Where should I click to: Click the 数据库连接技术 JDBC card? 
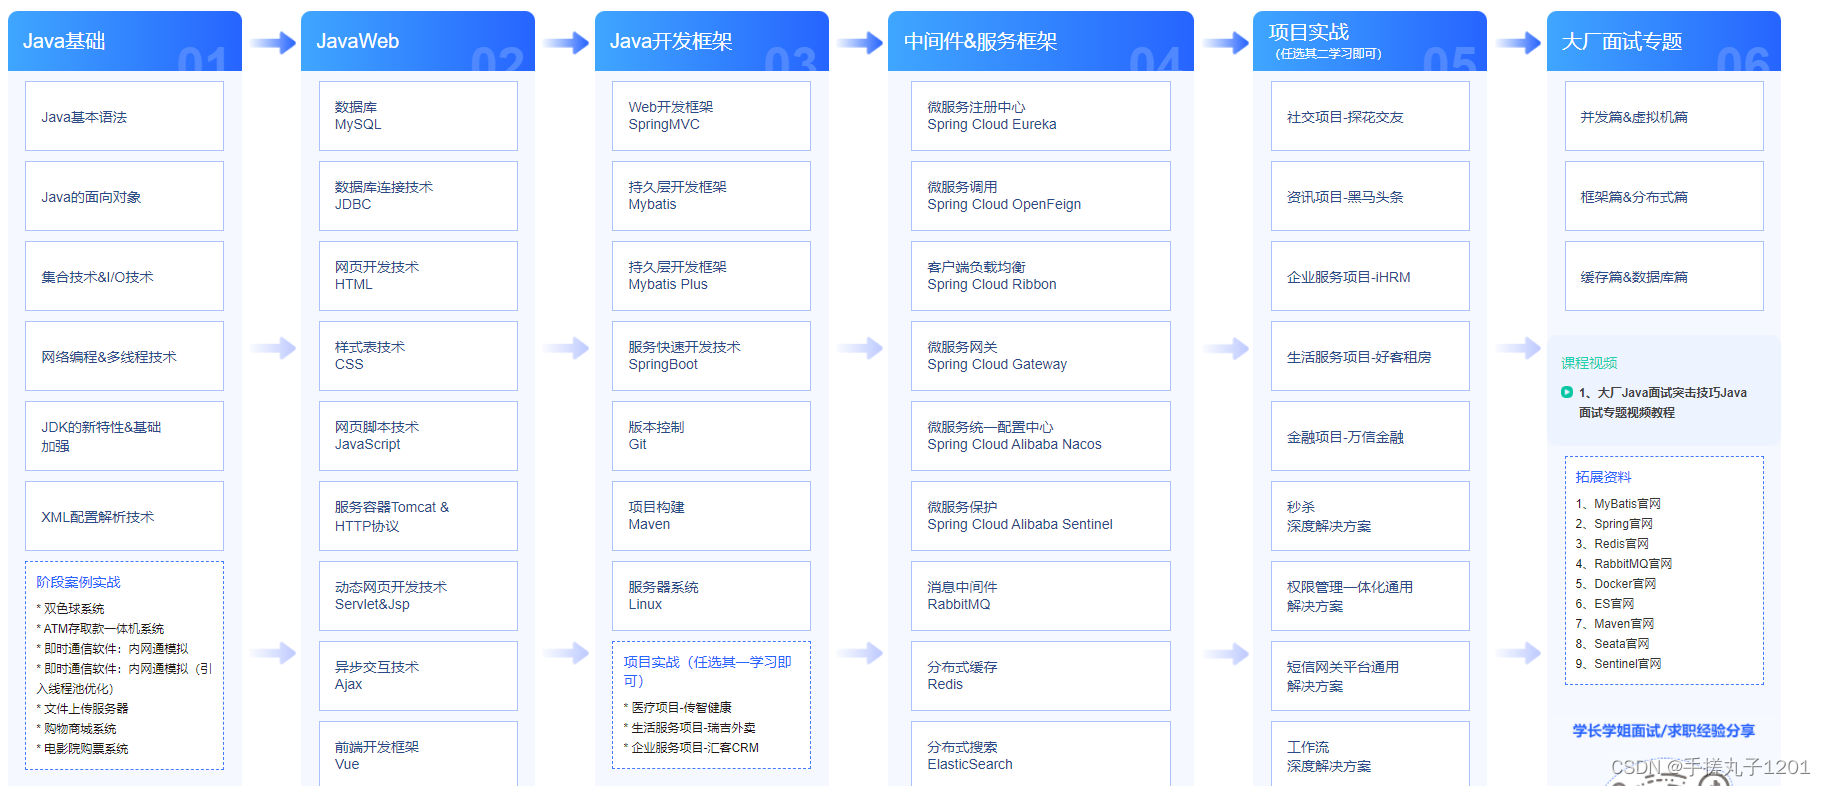(x=418, y=196)
